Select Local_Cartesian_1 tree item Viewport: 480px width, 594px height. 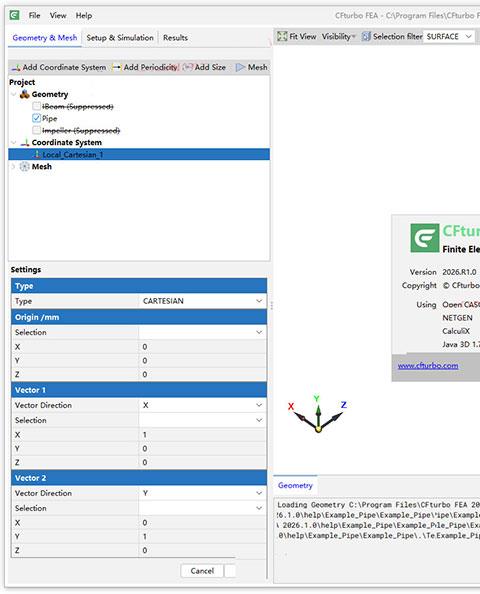coord(139,155)
